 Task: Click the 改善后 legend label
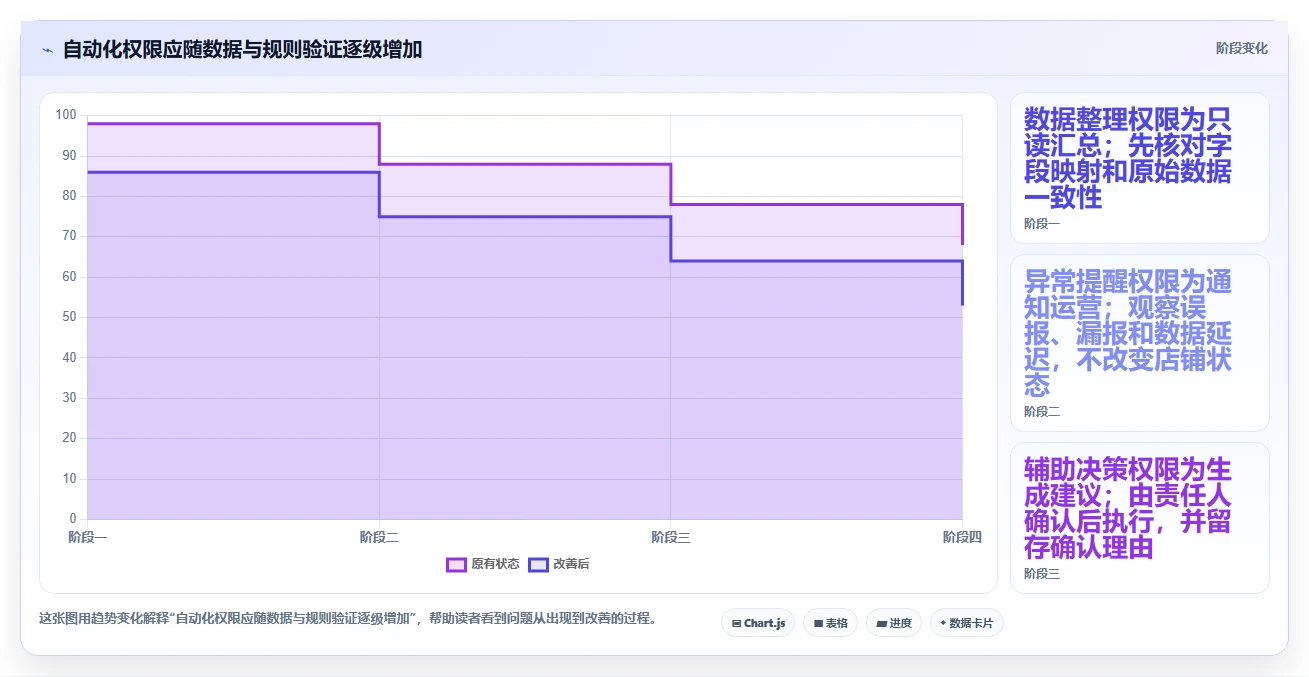pyautogui.click(x=571, y=564)
